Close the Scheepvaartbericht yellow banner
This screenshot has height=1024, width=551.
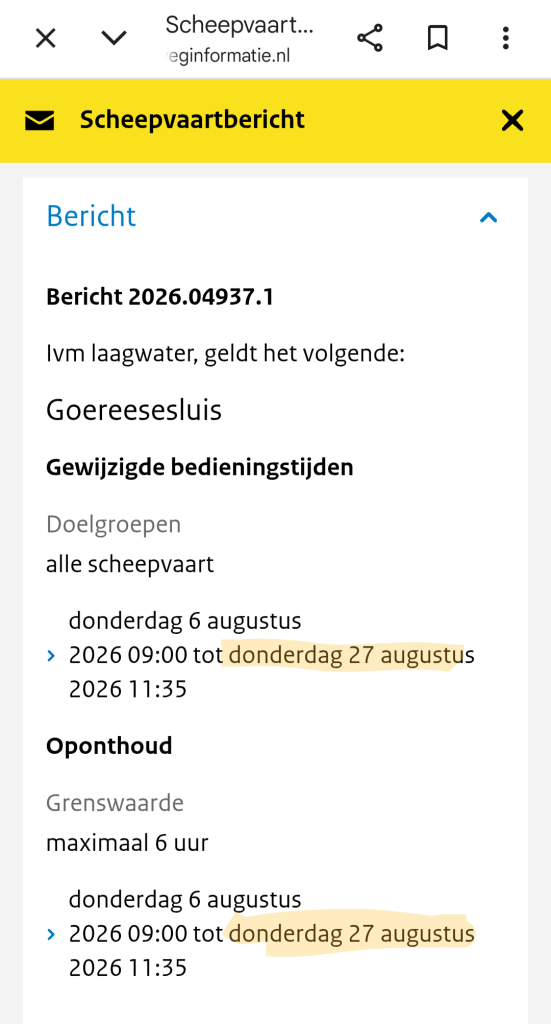pyautogui.click(x=512, y=120)
